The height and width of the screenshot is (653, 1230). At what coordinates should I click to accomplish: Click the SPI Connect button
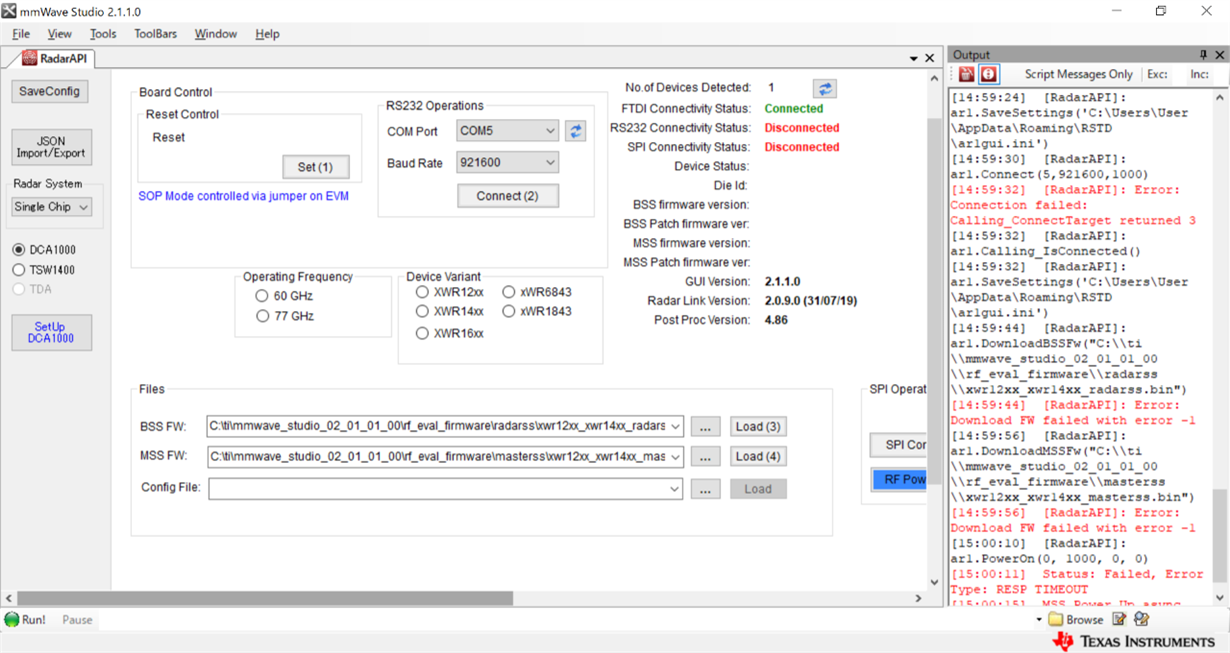899,445
